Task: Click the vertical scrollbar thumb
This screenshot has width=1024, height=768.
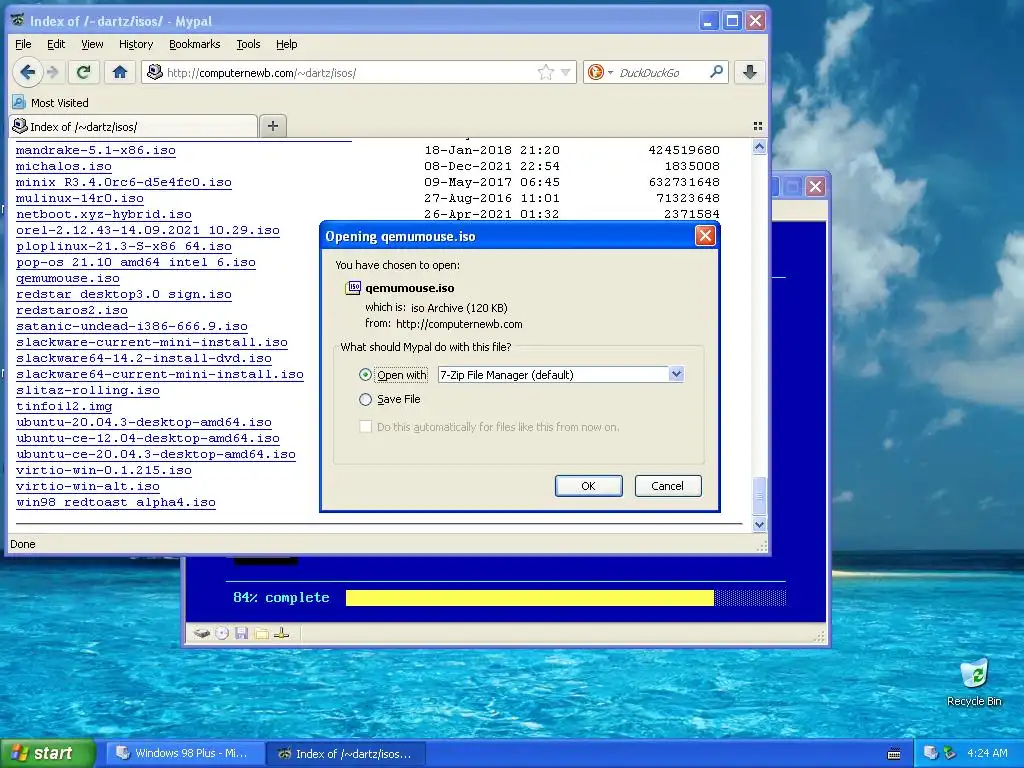Action: click(x=759, y=496)
